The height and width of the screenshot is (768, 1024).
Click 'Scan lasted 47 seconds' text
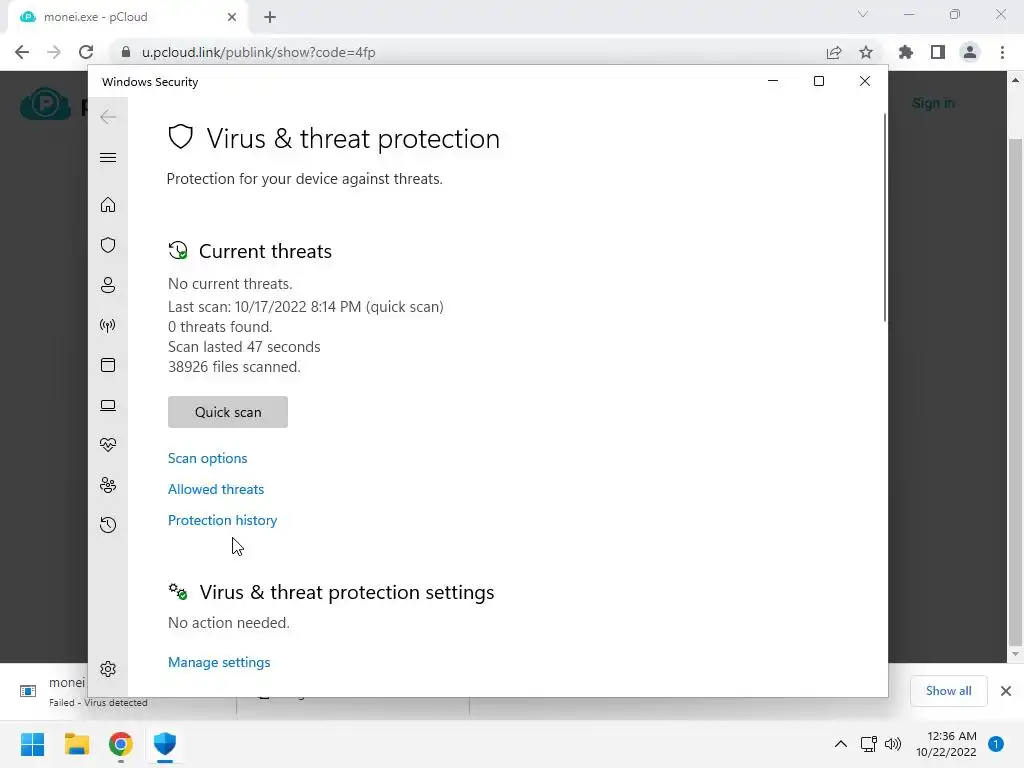point(244,347)
